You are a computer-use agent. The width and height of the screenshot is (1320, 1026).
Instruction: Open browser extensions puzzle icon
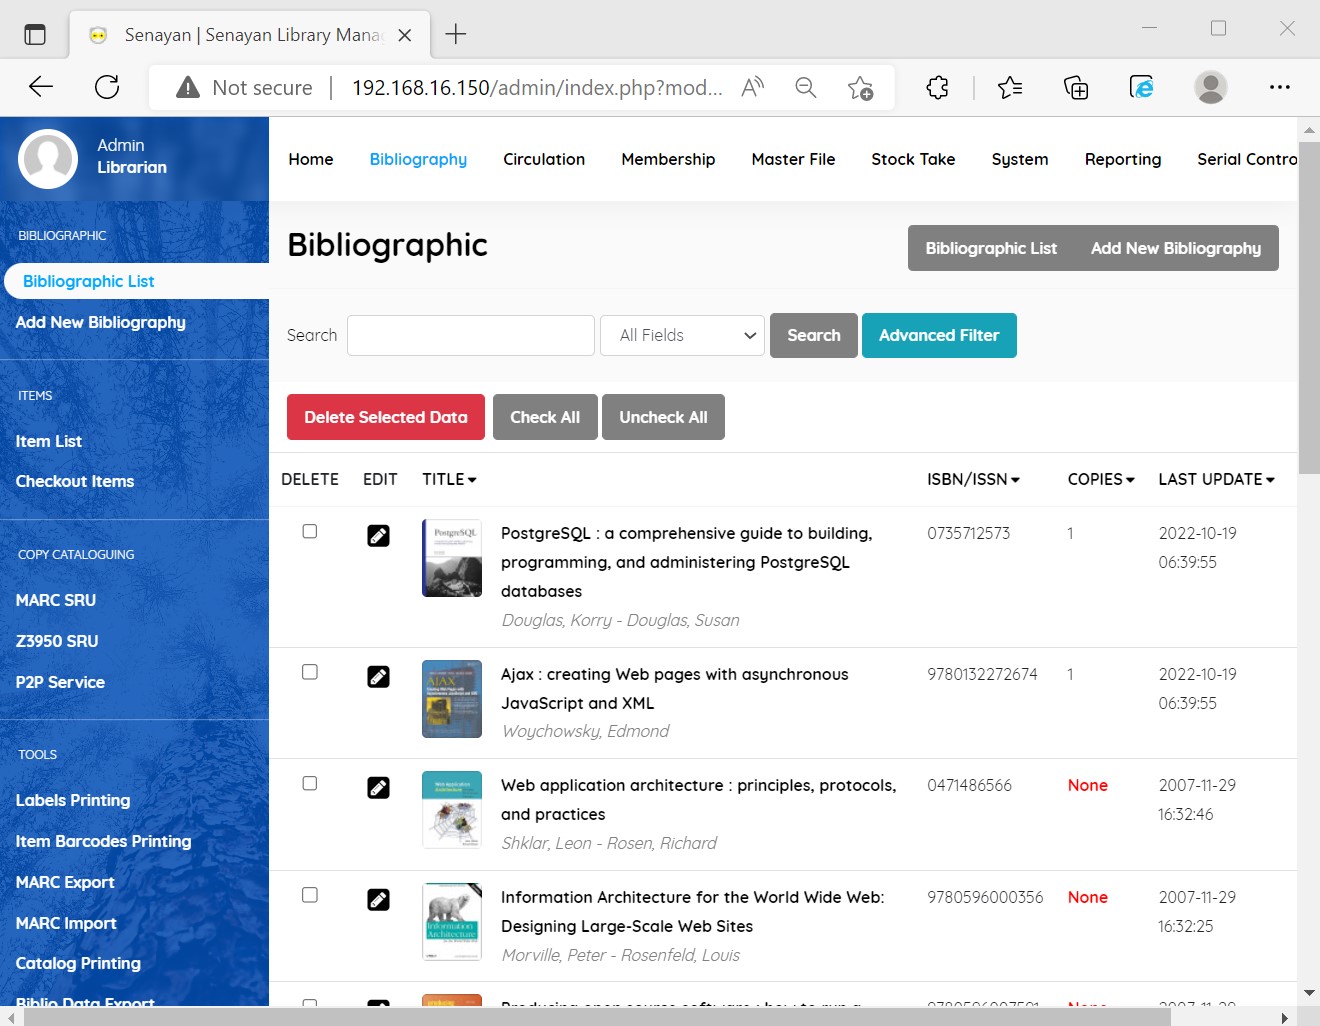pyautogui.click(x=937, y=88)
